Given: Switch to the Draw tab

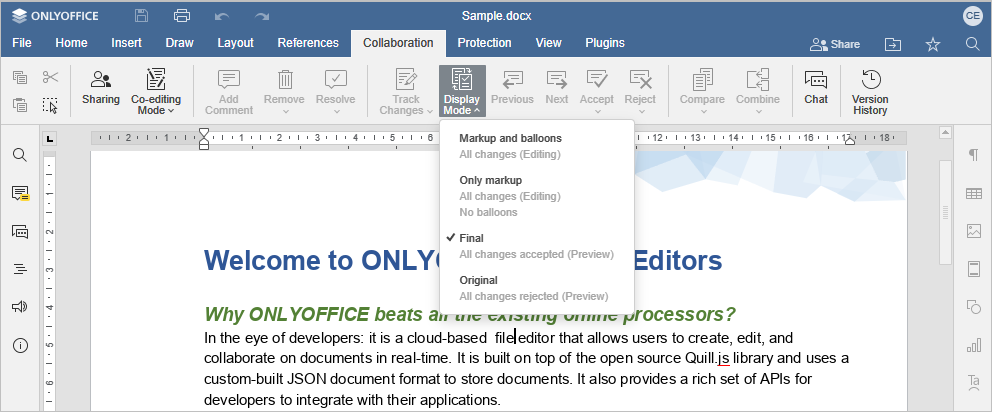Looking at the screenshot, I should (x=180, y=43).
